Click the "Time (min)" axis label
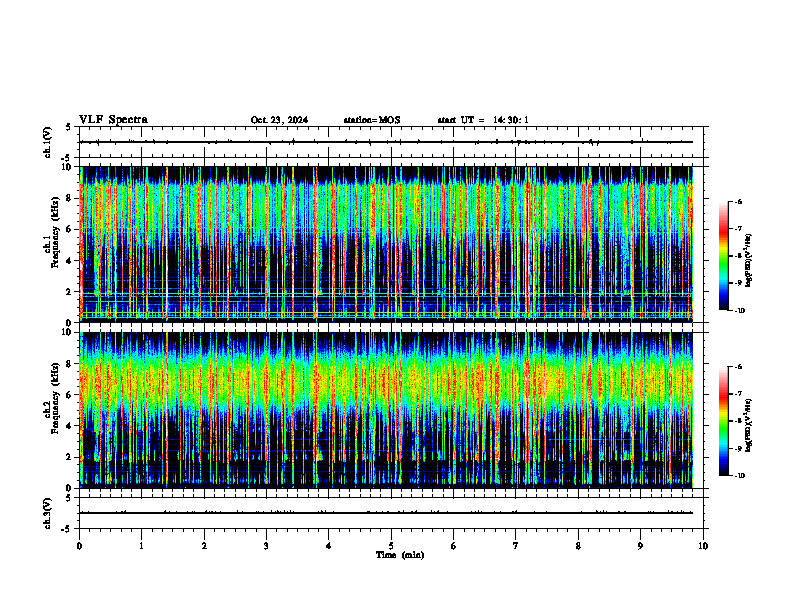This screenshot has width=792, height=612. [x=400, y=555]
